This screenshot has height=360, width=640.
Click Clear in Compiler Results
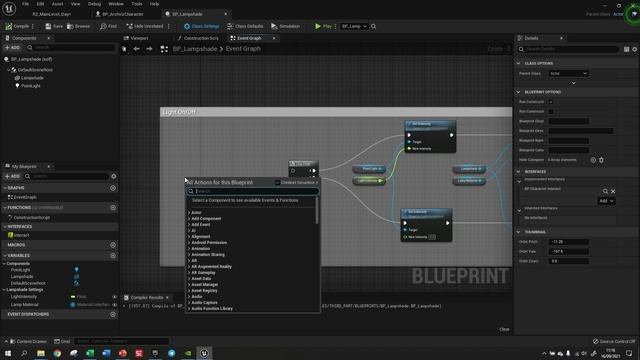pos(504,329)
